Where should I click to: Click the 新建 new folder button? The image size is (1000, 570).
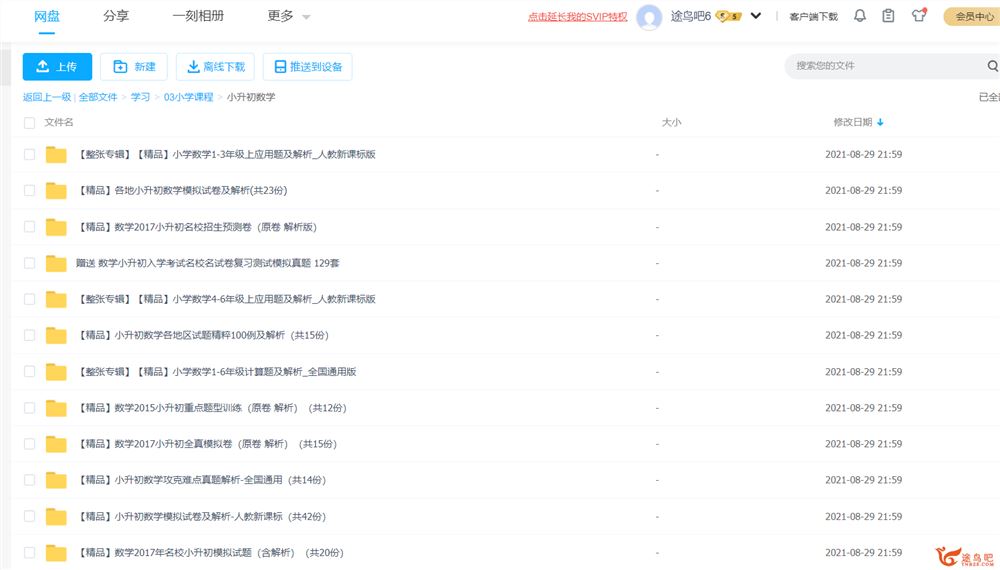(x=134, y=67)
